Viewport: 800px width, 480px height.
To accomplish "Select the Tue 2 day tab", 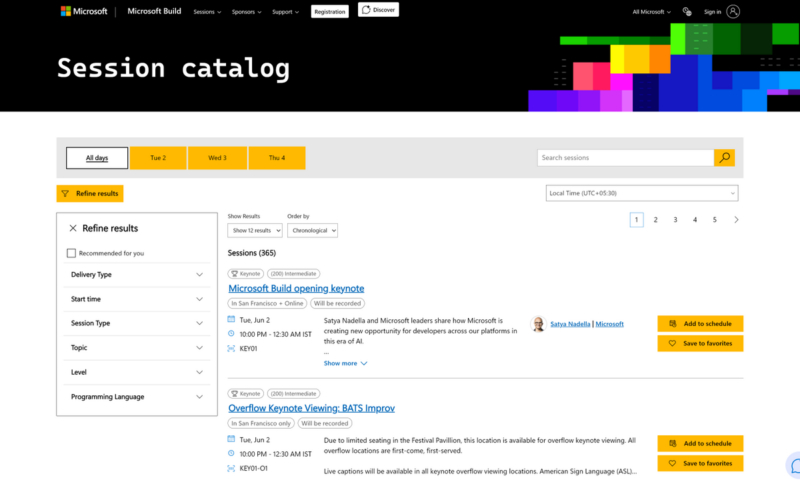I will [x=158, y=158].
